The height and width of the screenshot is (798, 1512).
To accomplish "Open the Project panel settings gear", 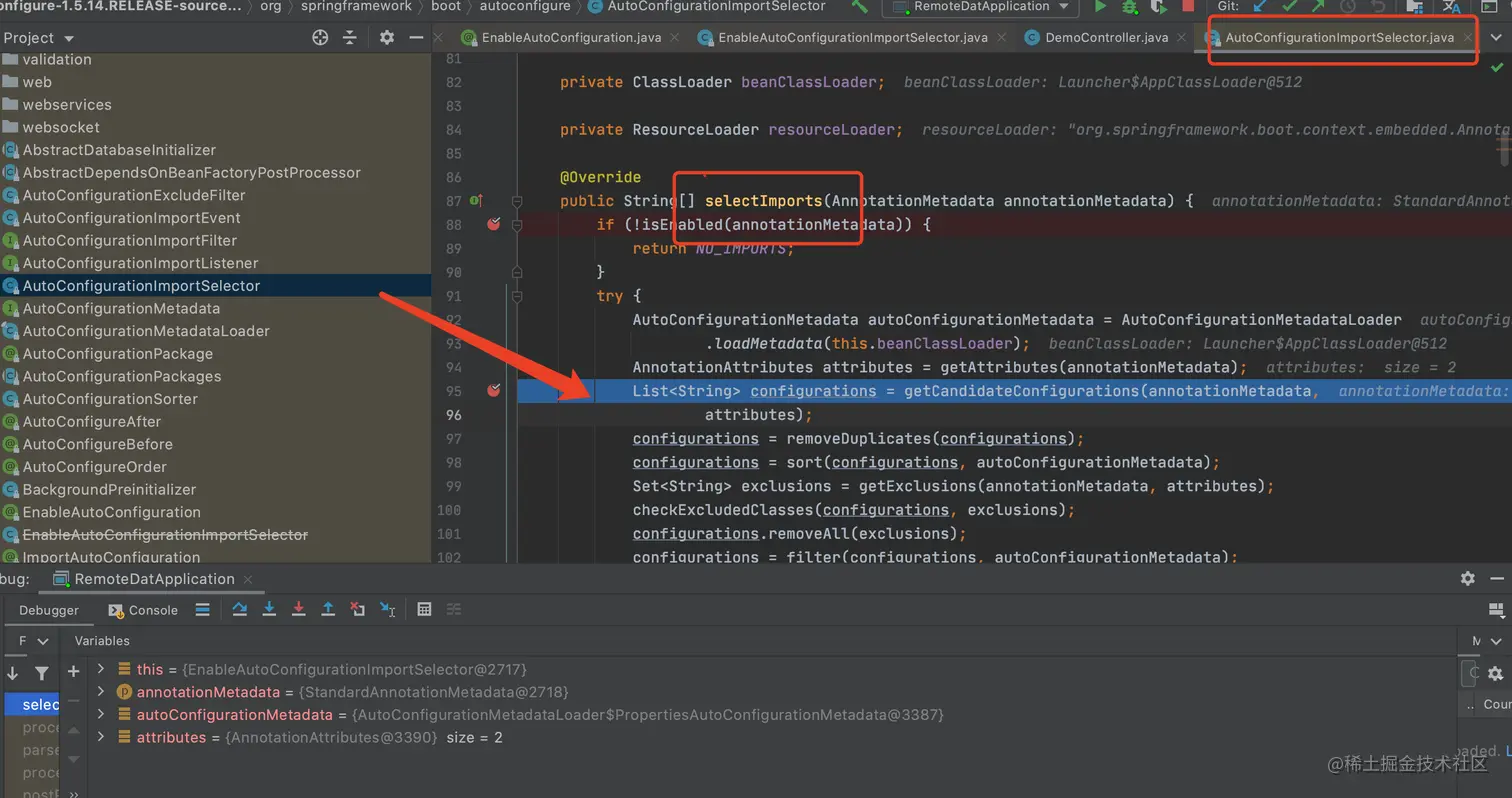I will (x=387, y=38).
